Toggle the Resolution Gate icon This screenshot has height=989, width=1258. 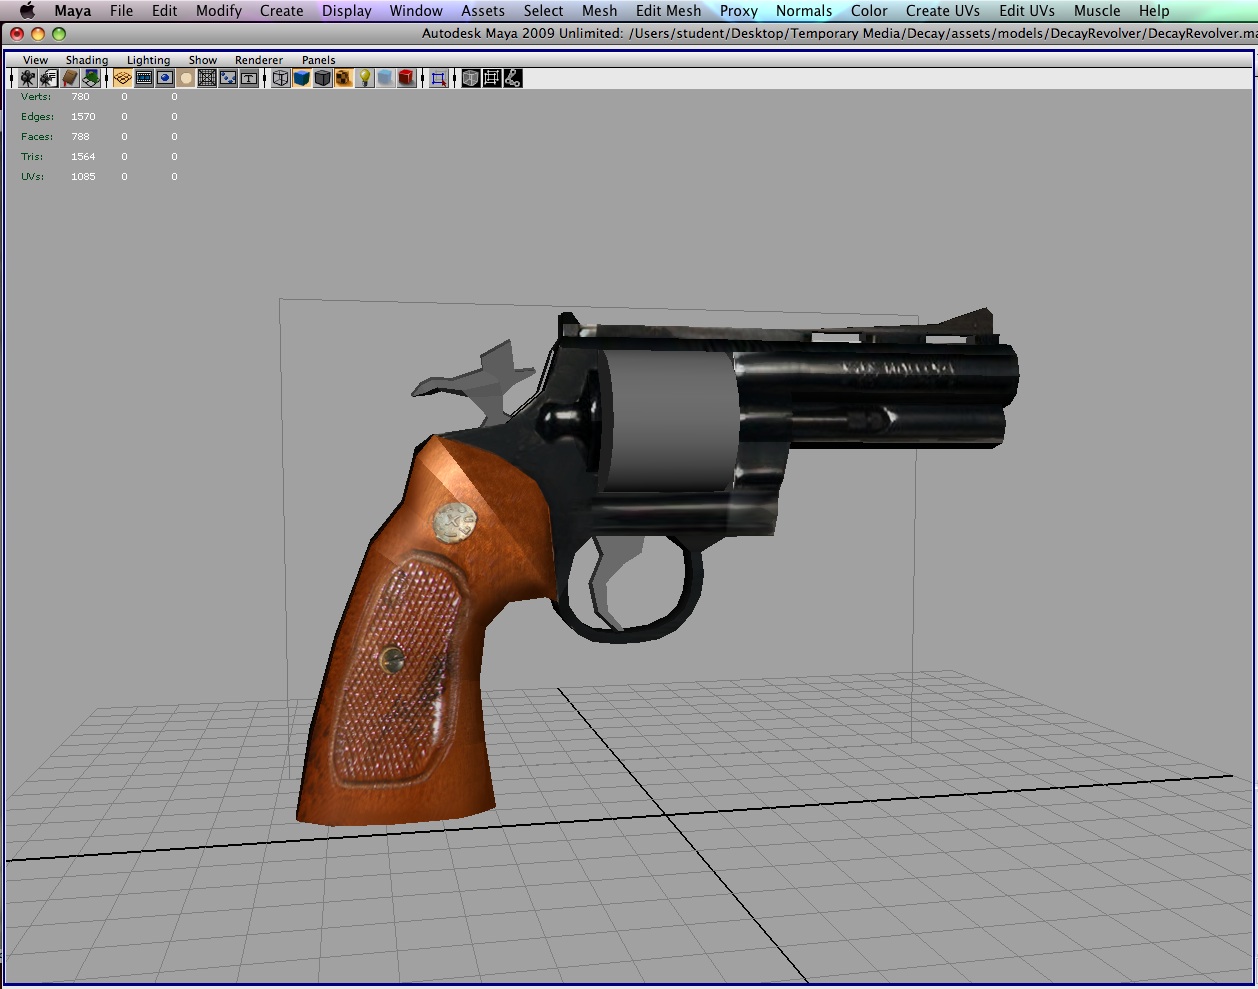tap(165, 78)
